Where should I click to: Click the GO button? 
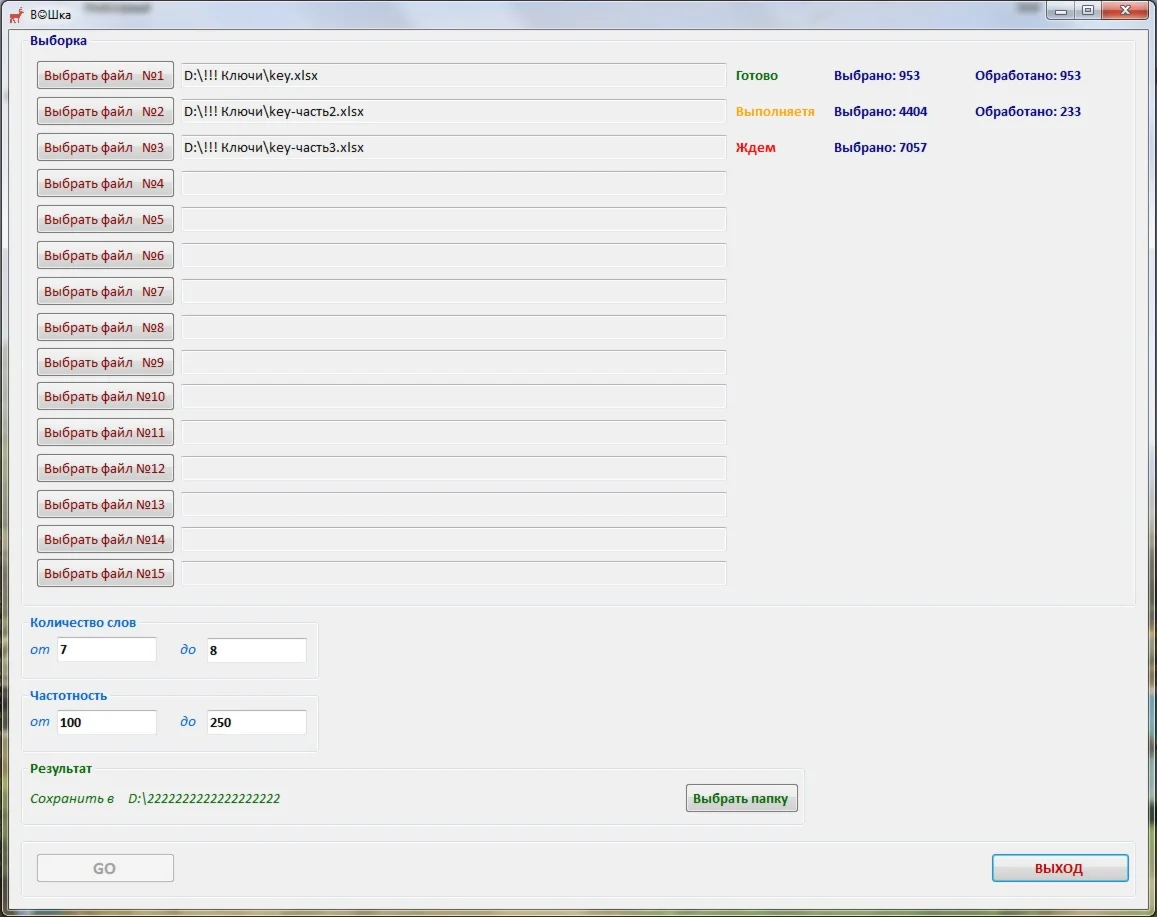[x=105, y=868]
